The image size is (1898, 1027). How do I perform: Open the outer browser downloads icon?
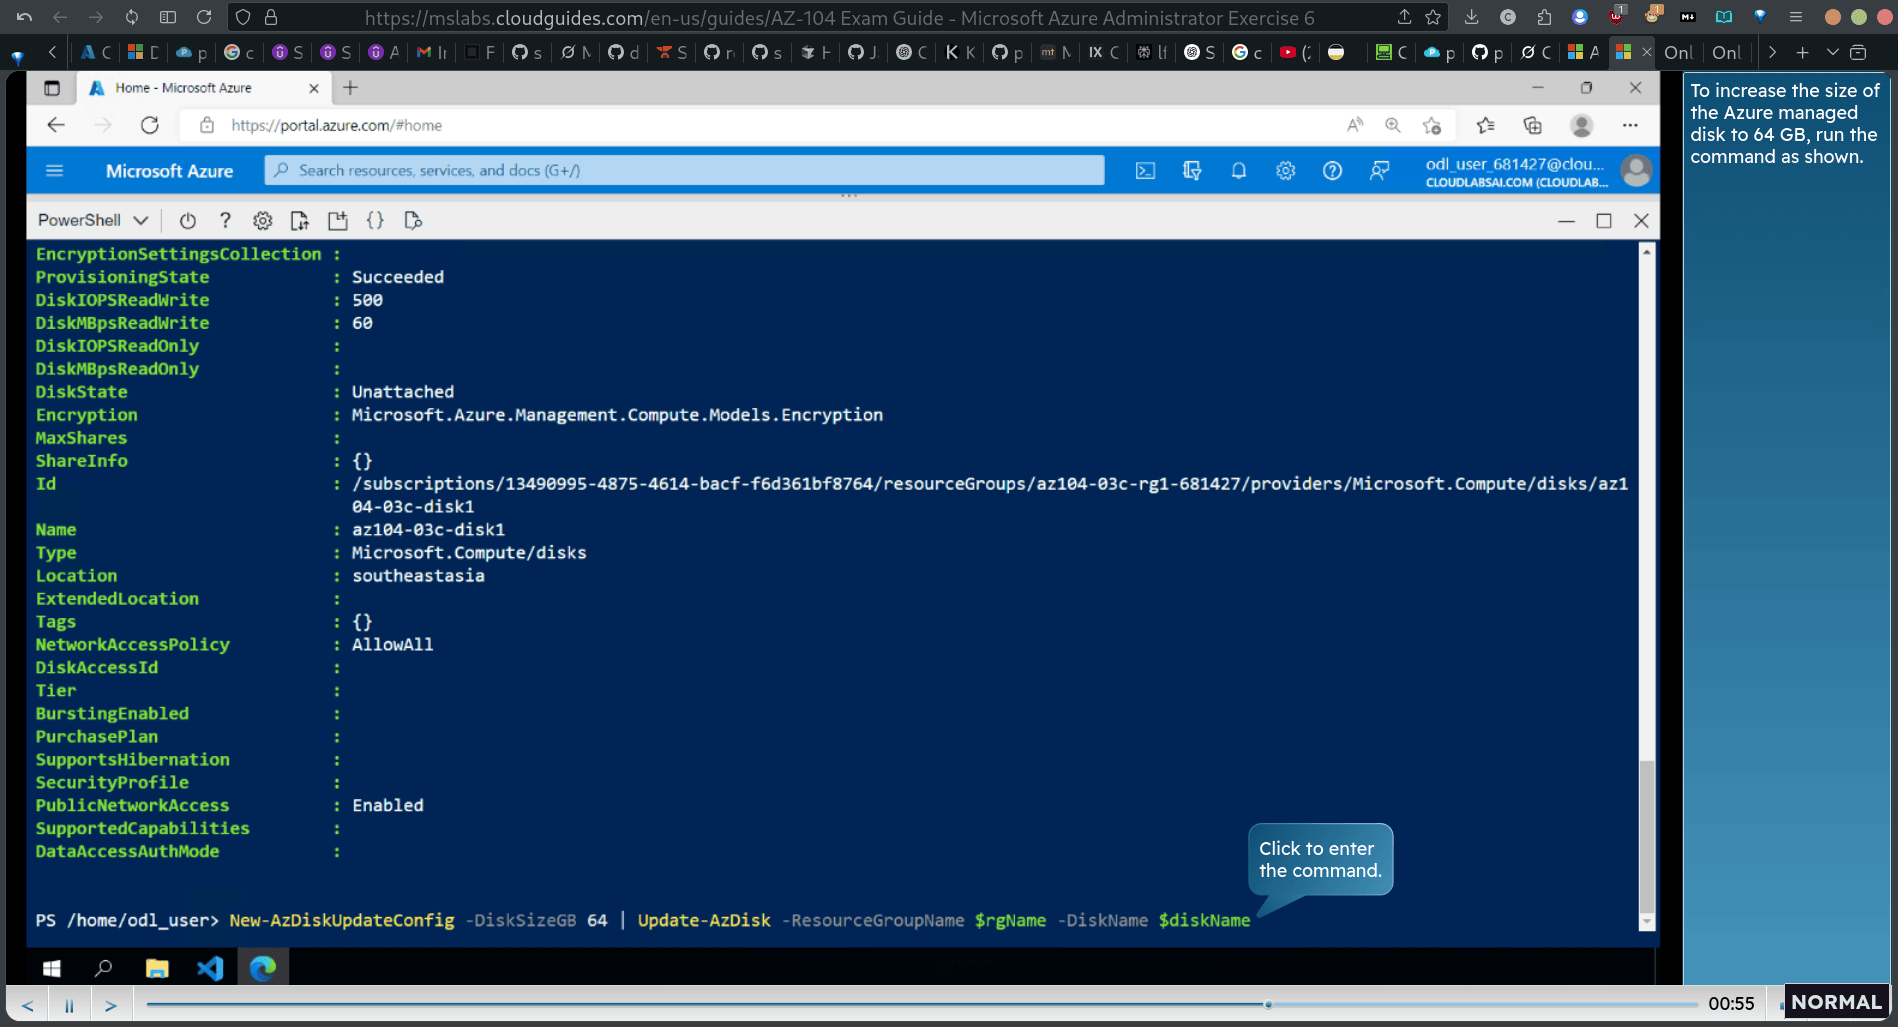[x=1471, y=17]
